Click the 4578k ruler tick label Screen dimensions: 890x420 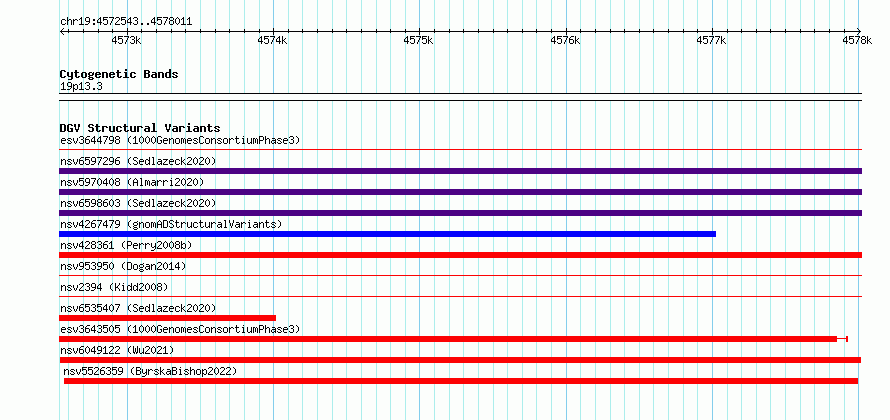click(x=857, y=40)
